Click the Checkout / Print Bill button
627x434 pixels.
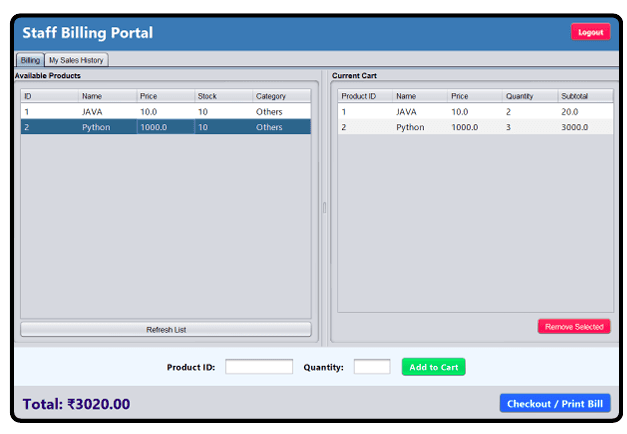coord(554,403)
